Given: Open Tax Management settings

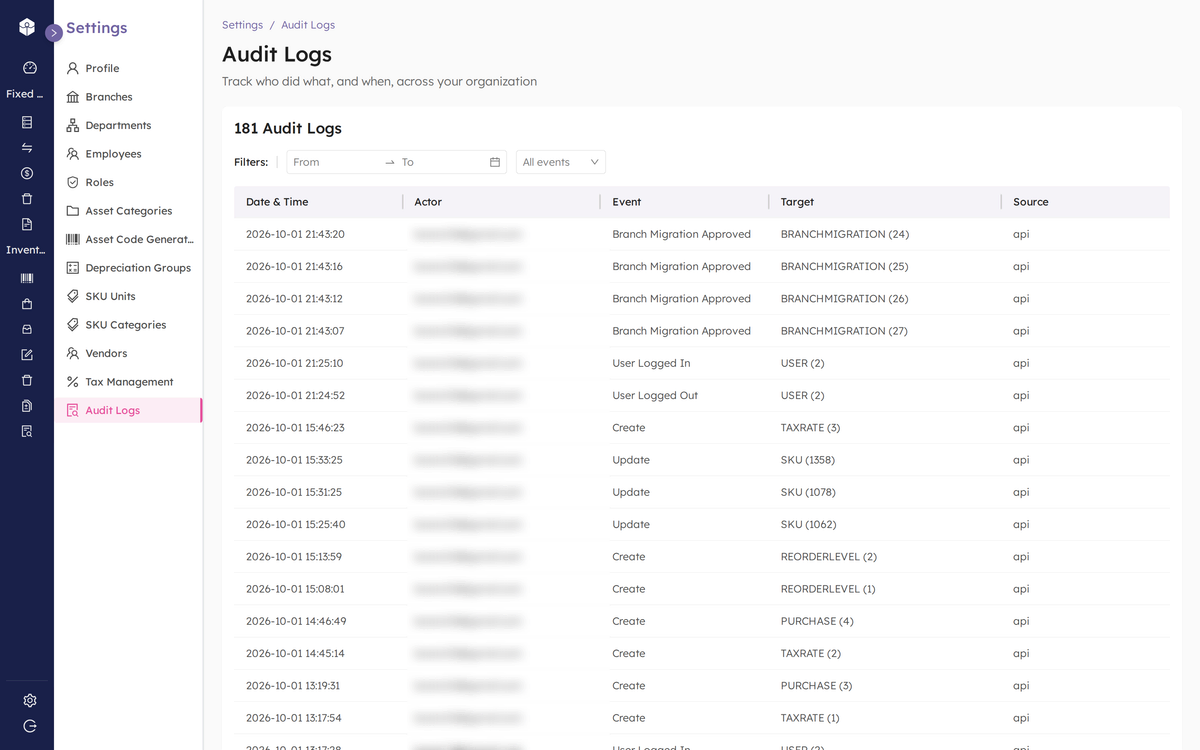Looking at the screenshot, I should coord(128,382).
